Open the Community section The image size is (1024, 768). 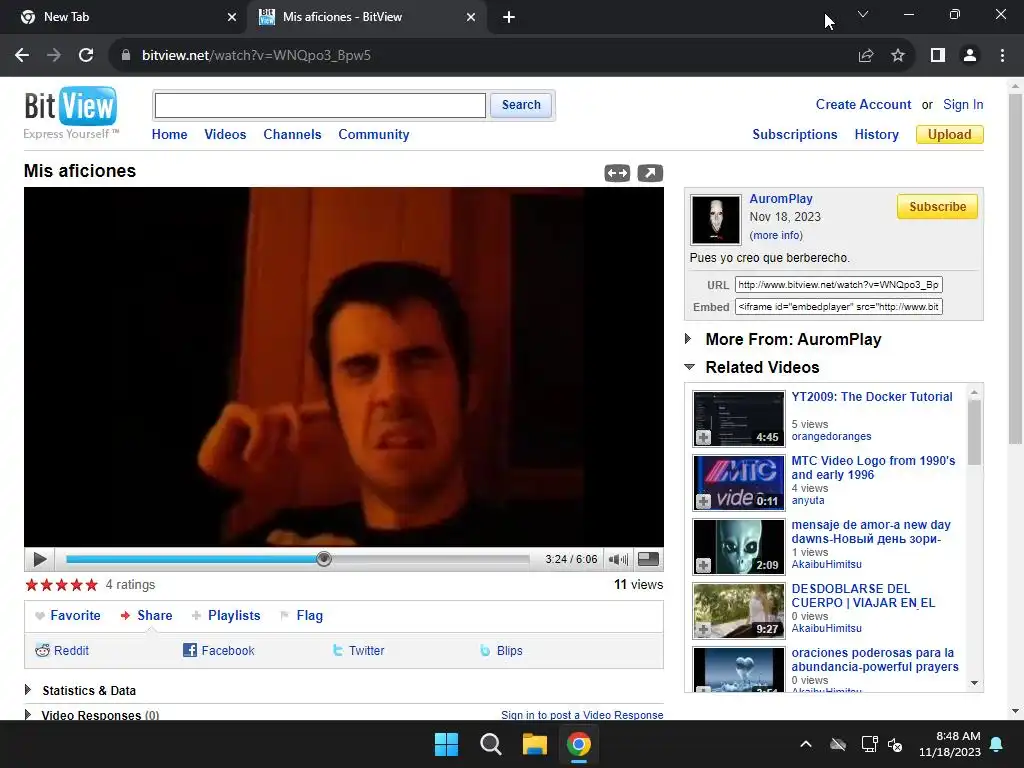[x=374, y=135]
